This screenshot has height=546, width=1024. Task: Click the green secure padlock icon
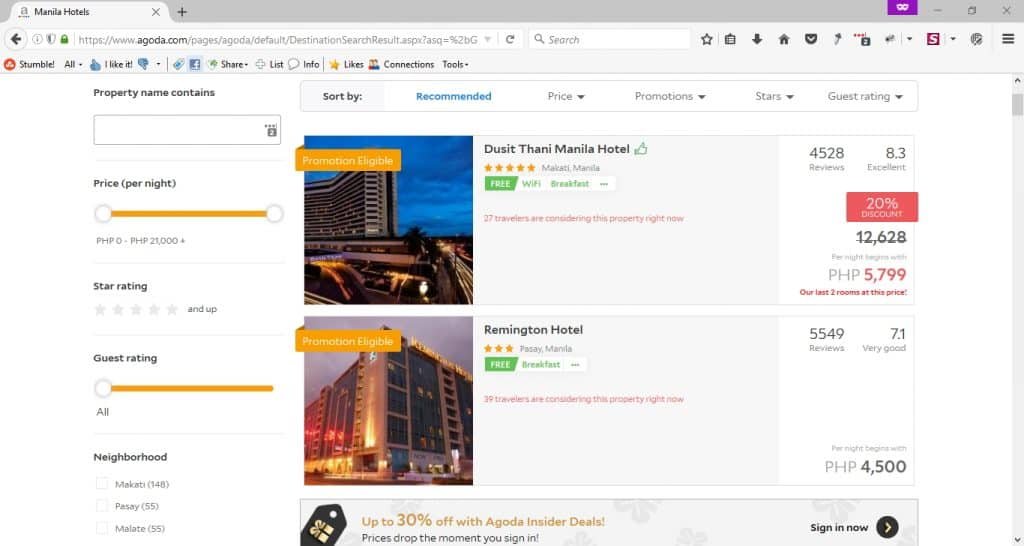coord(64,39)
